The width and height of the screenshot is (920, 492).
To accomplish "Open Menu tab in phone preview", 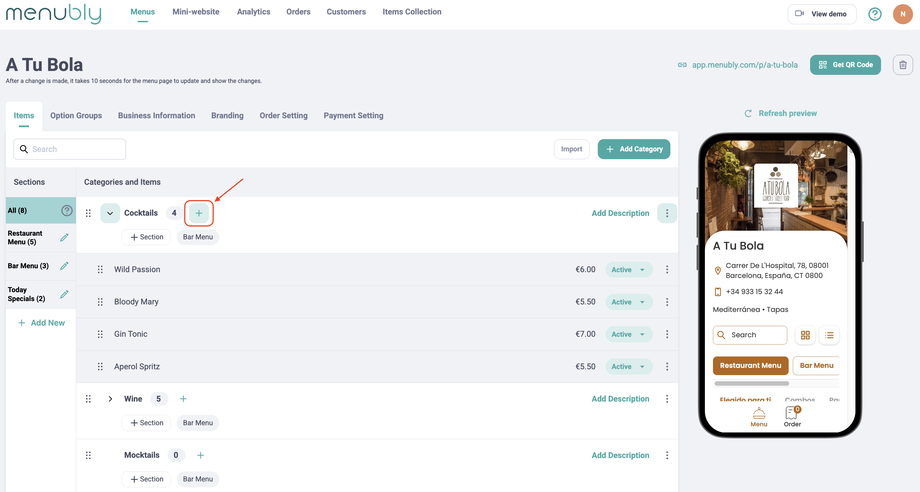I will (759, 417).
